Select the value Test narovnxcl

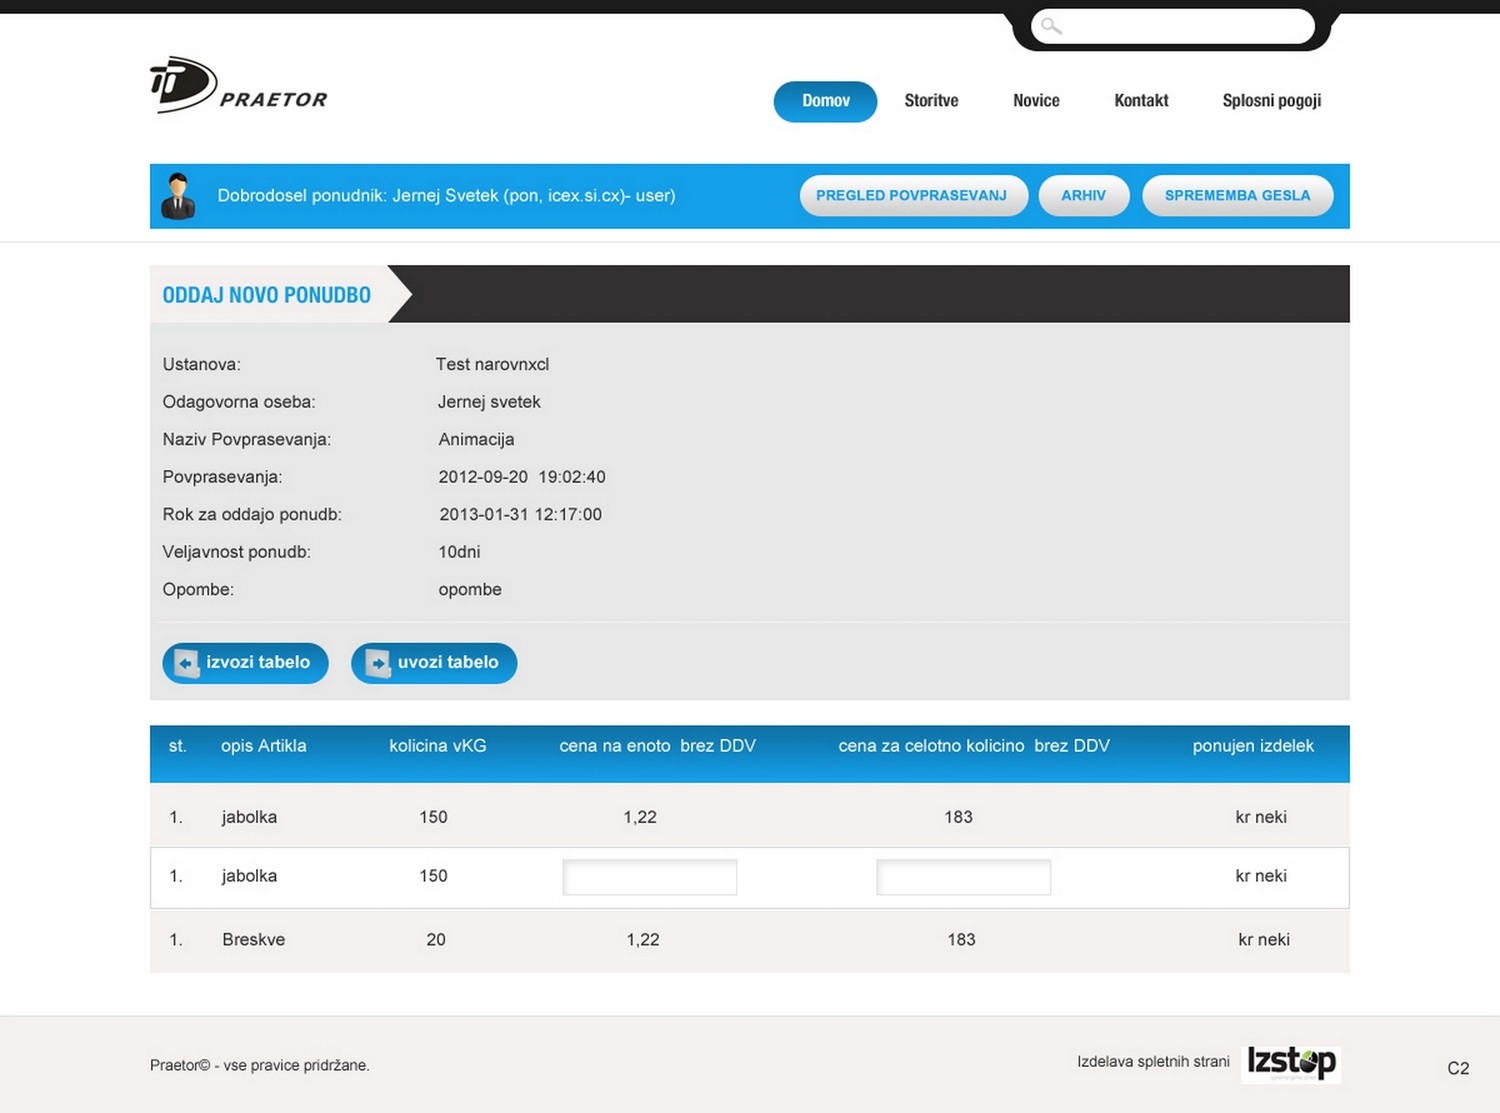492,365
